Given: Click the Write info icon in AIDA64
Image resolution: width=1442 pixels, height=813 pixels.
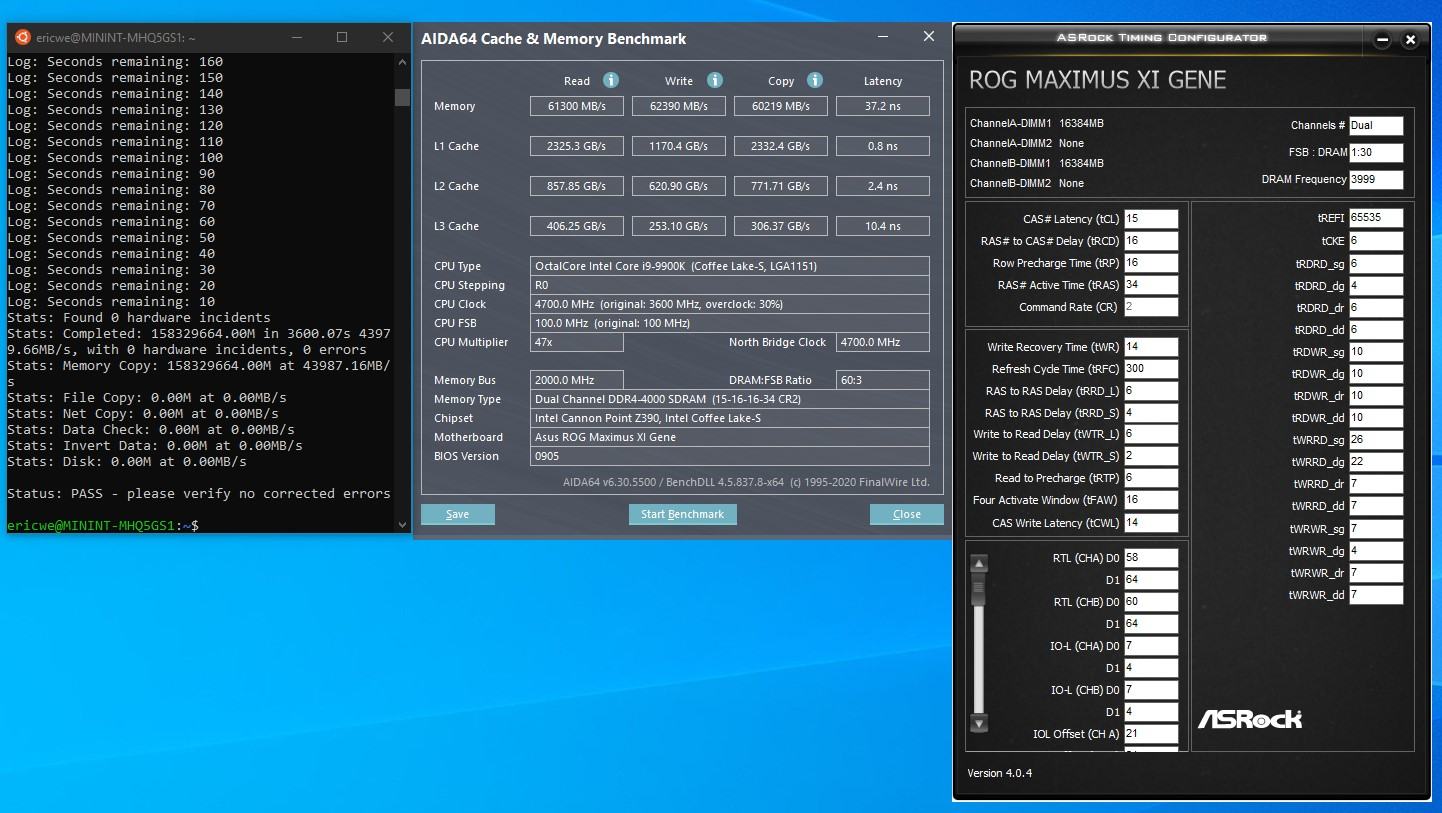Looking at the screenshot, I should pyautogui.click(x=714, y=80).
